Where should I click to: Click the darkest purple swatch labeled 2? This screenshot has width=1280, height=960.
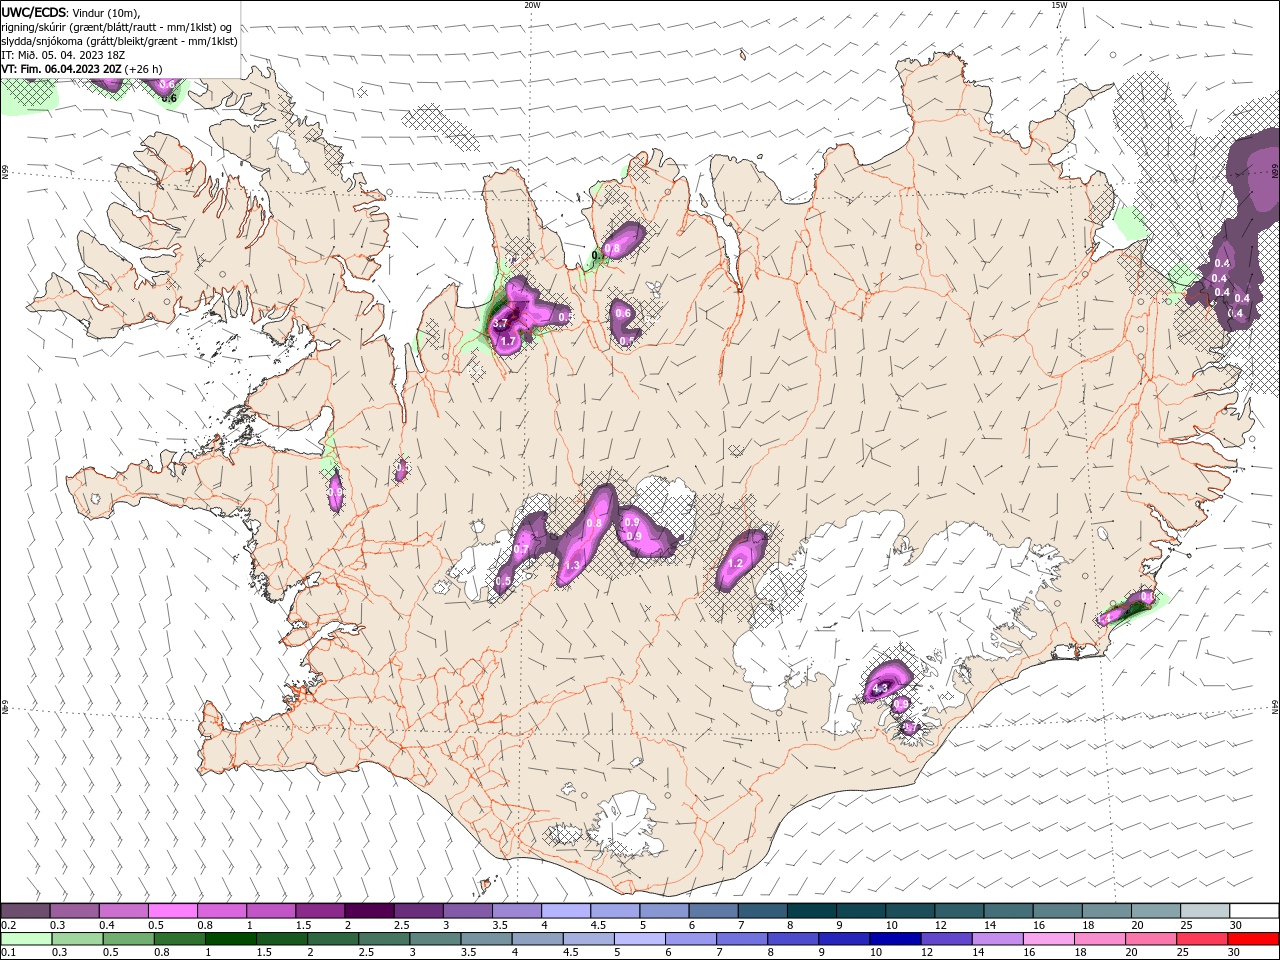coord(368,911)
